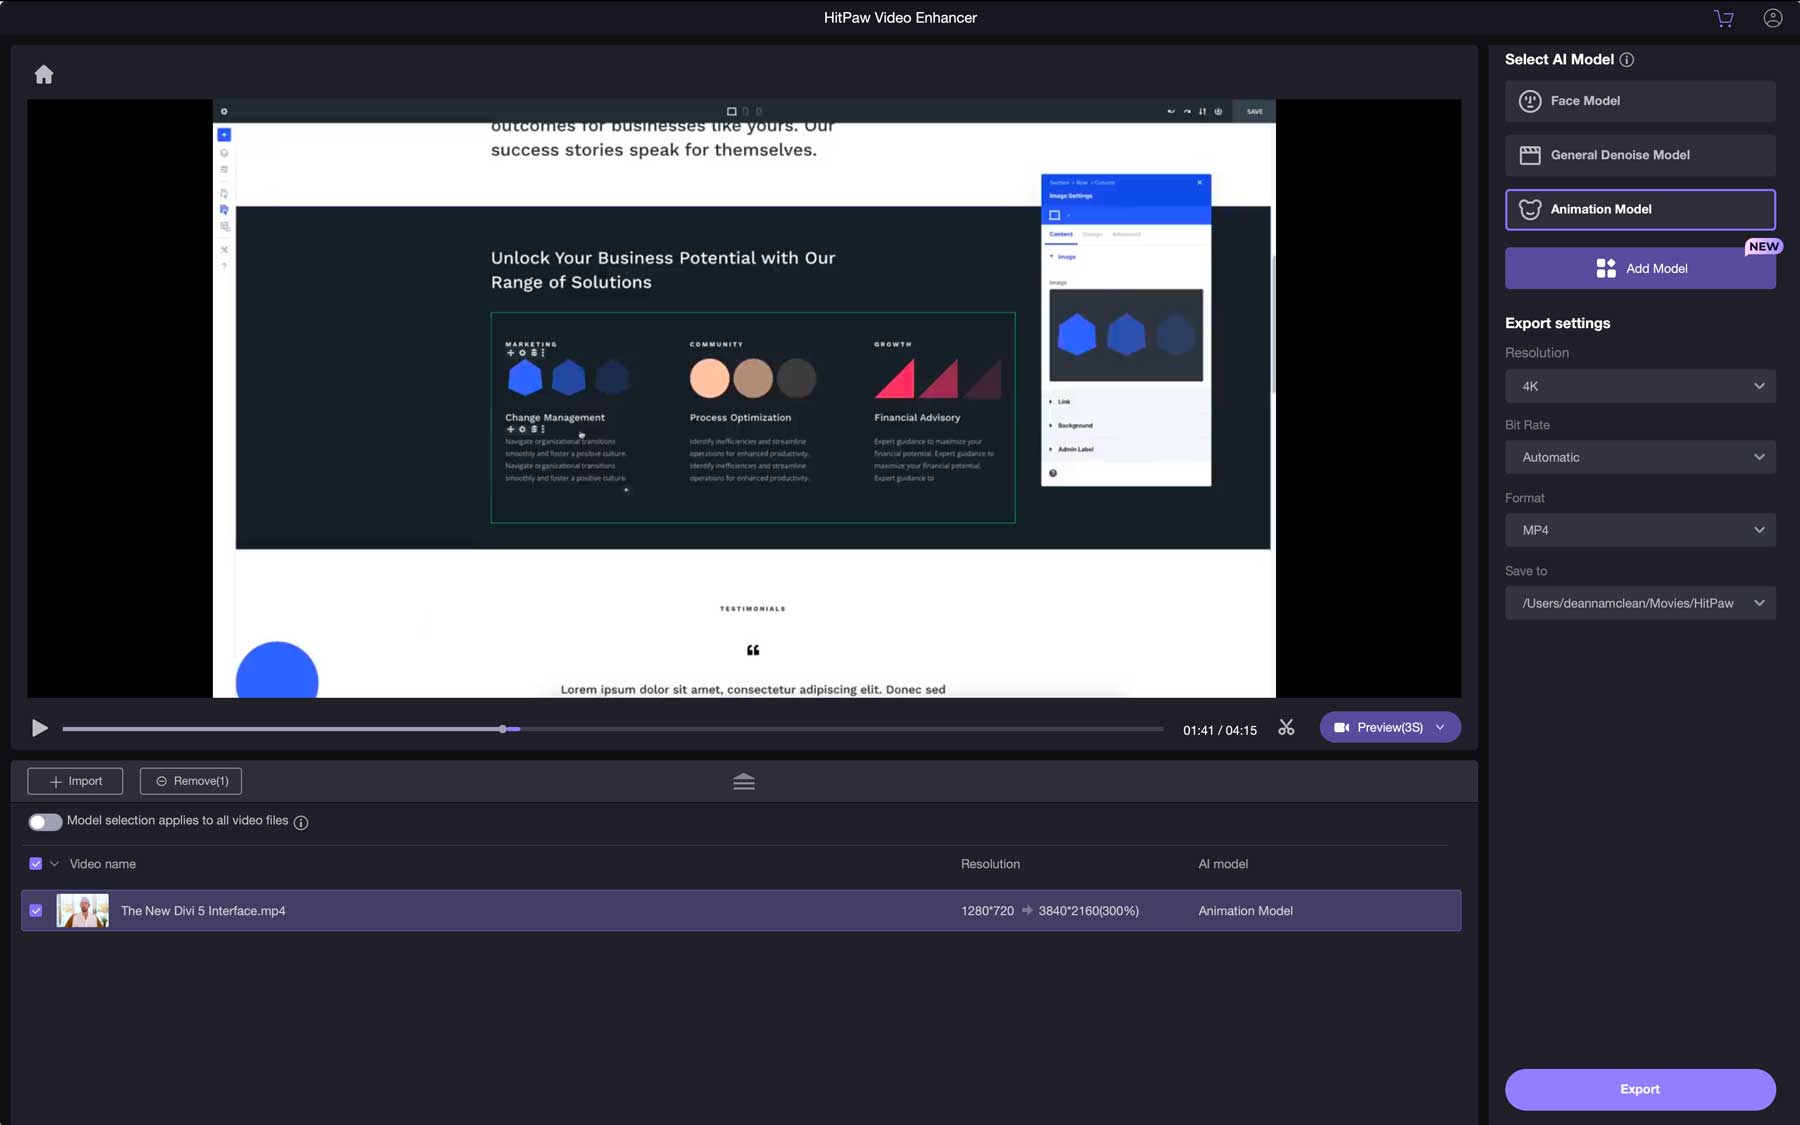1800x1125 pixels.
Task: Expand the Bit Rate dropdown
Action: [1639, 457]
